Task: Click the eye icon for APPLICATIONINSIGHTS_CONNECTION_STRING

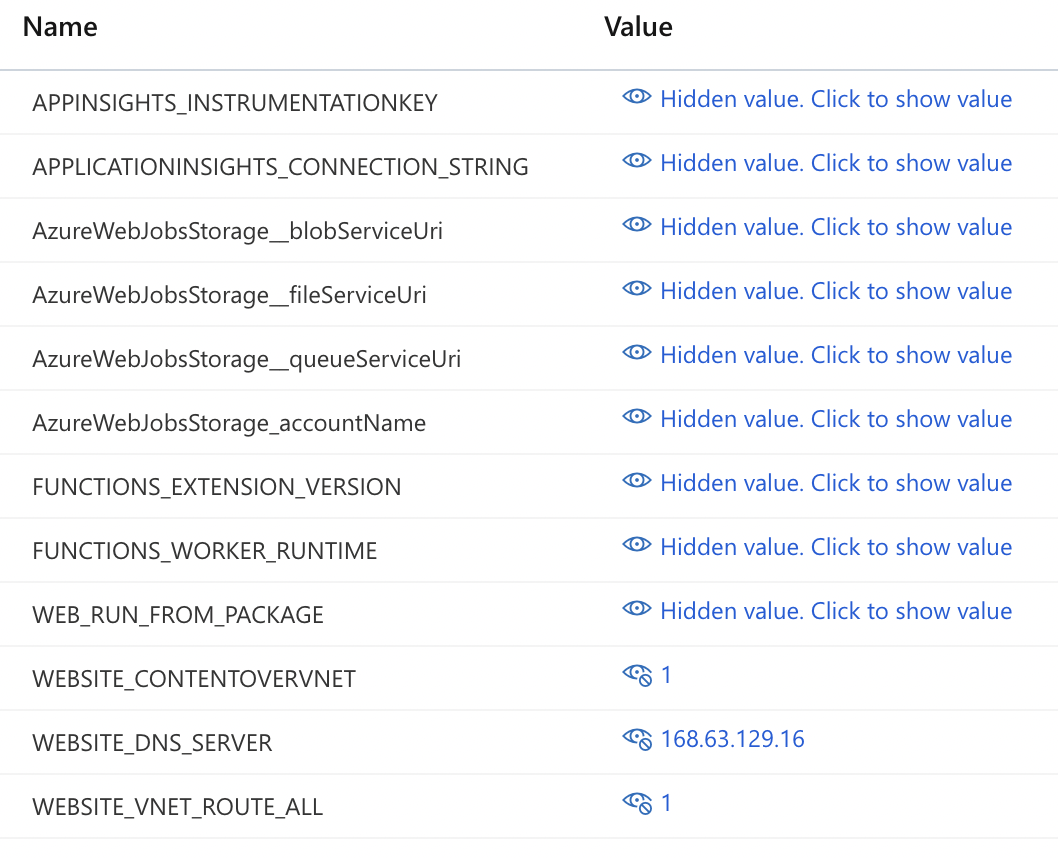Action: pos(637,164)
